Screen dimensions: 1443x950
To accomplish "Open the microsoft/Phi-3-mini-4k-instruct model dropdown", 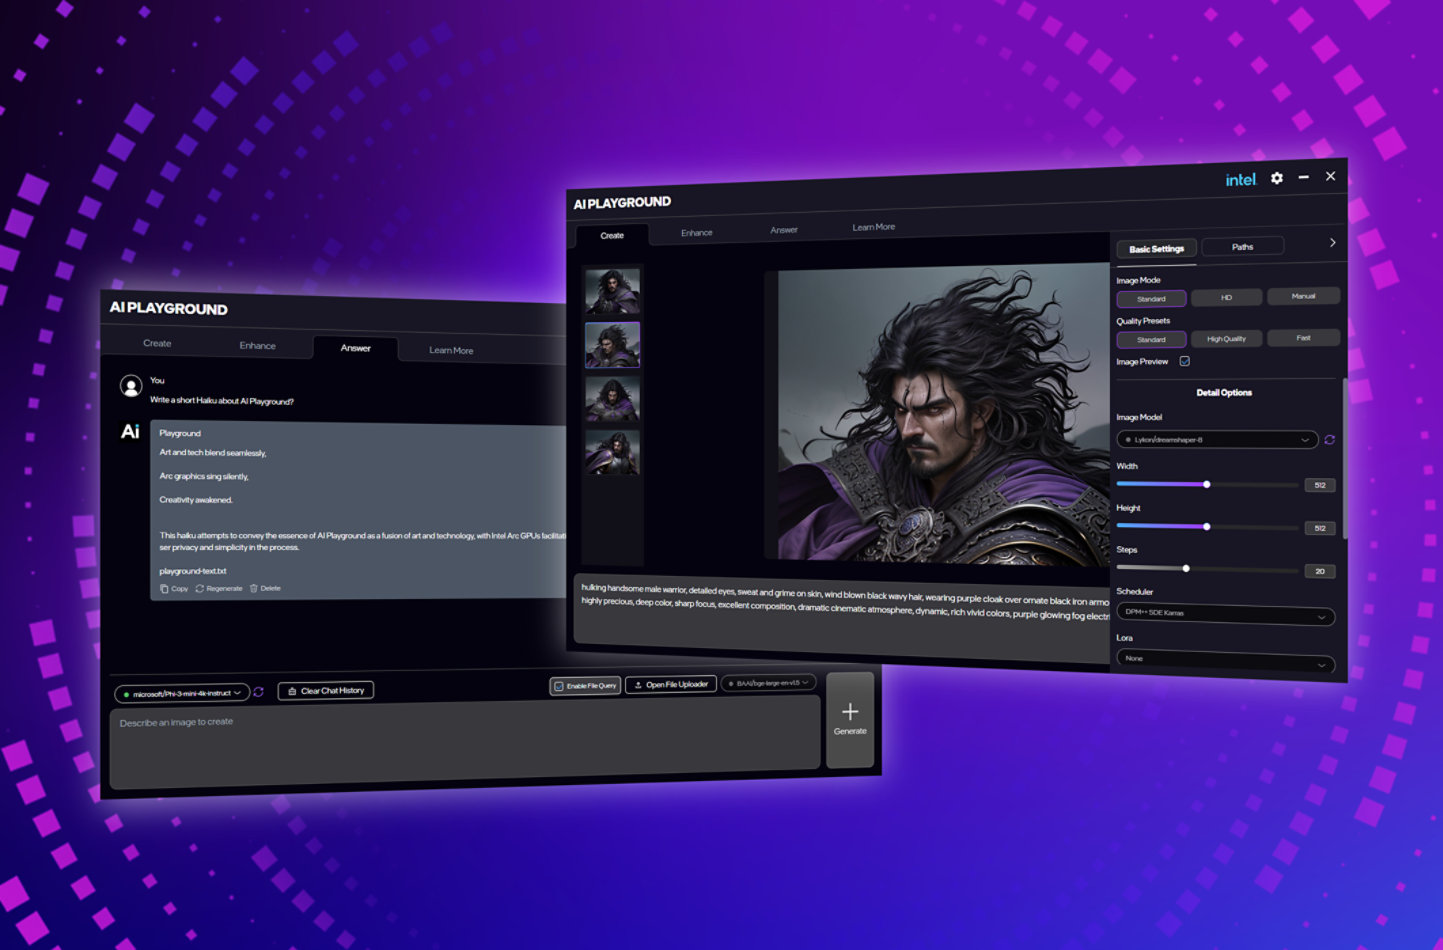I will pyautogui.click(x=182, y=693).
